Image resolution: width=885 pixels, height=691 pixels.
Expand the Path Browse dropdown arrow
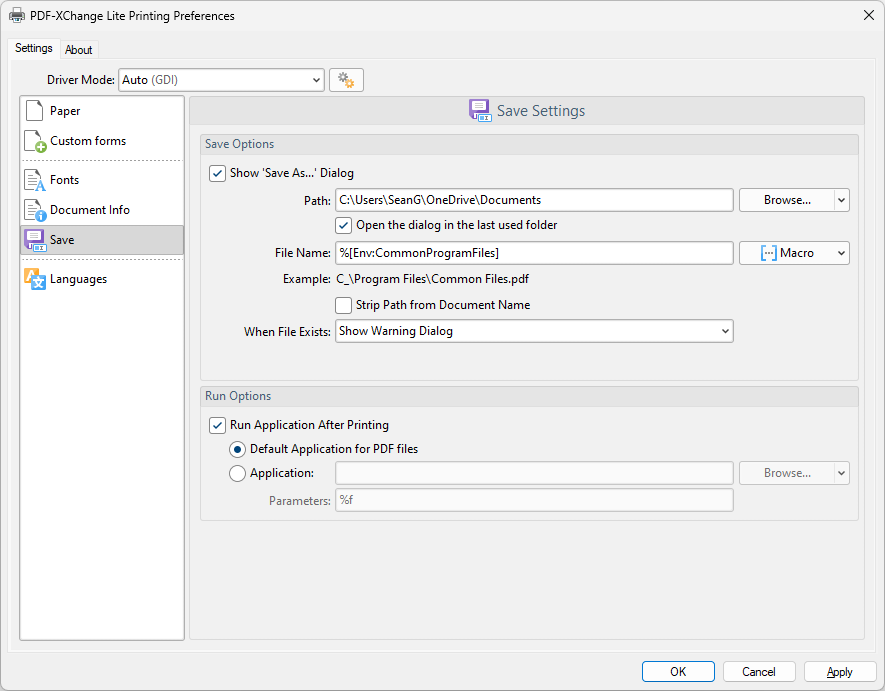(x=842, y=200)
